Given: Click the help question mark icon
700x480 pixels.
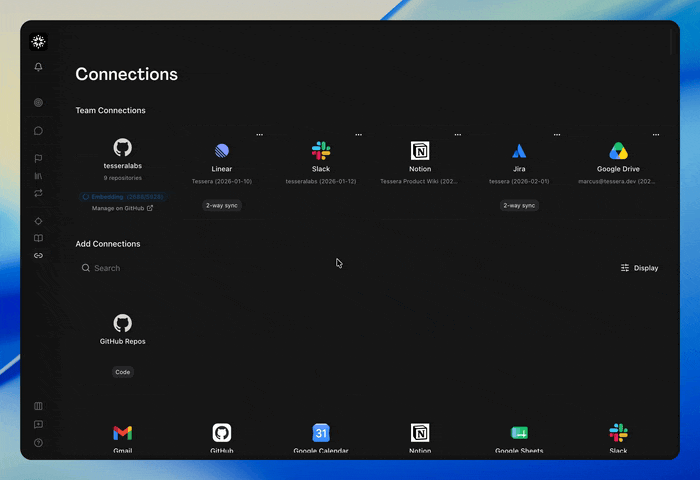Looking at the screenshot, I should pyautogui.click(x=38, y=442).
